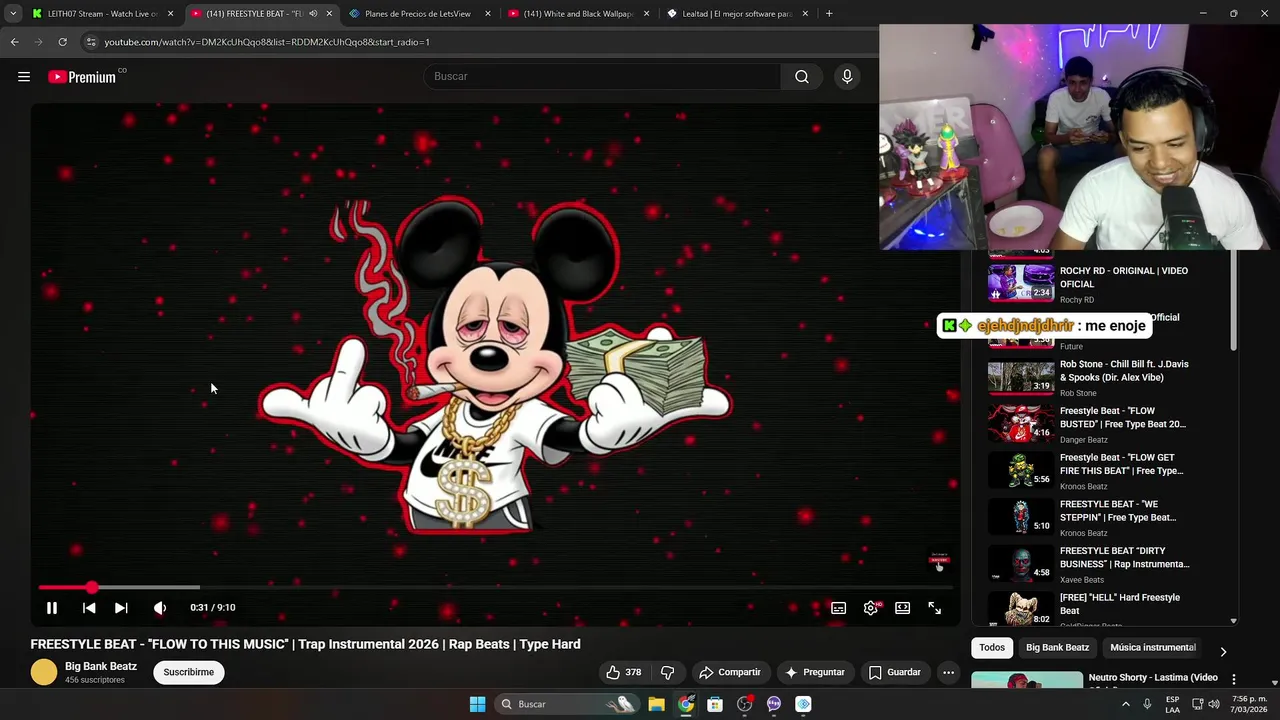Show hidden system tray icons chevron
This screenshot has height=720, width=1280.
coord(1125,704)
